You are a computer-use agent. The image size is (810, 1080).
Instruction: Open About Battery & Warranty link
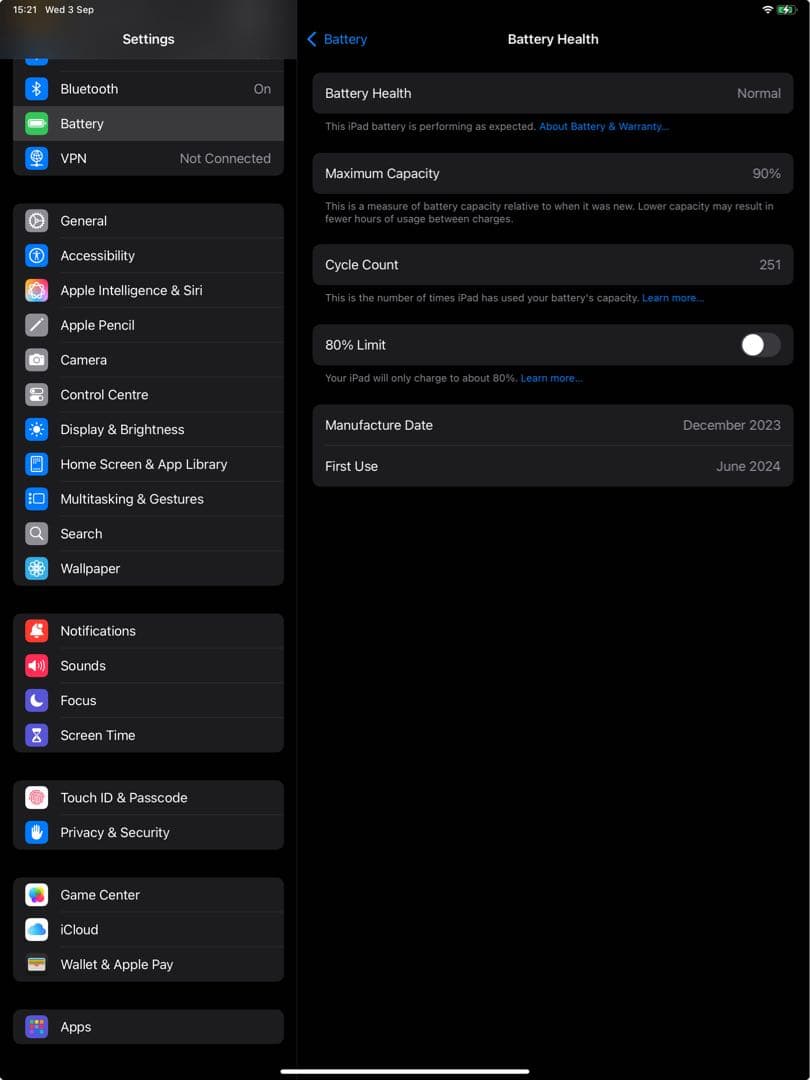click(x=604, y=126)
